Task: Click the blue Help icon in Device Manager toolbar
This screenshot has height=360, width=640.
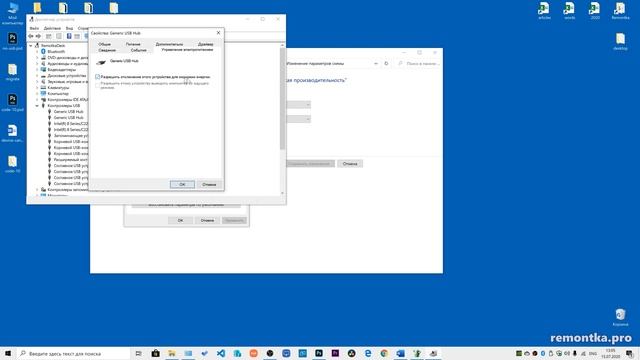Action: coord(69,36)
